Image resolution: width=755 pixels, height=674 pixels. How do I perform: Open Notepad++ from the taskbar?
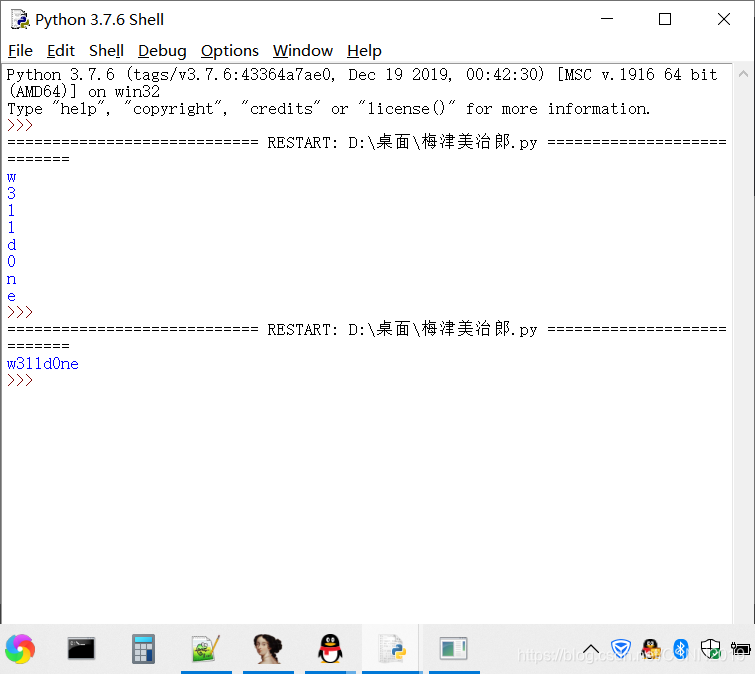tap(206, 648)
